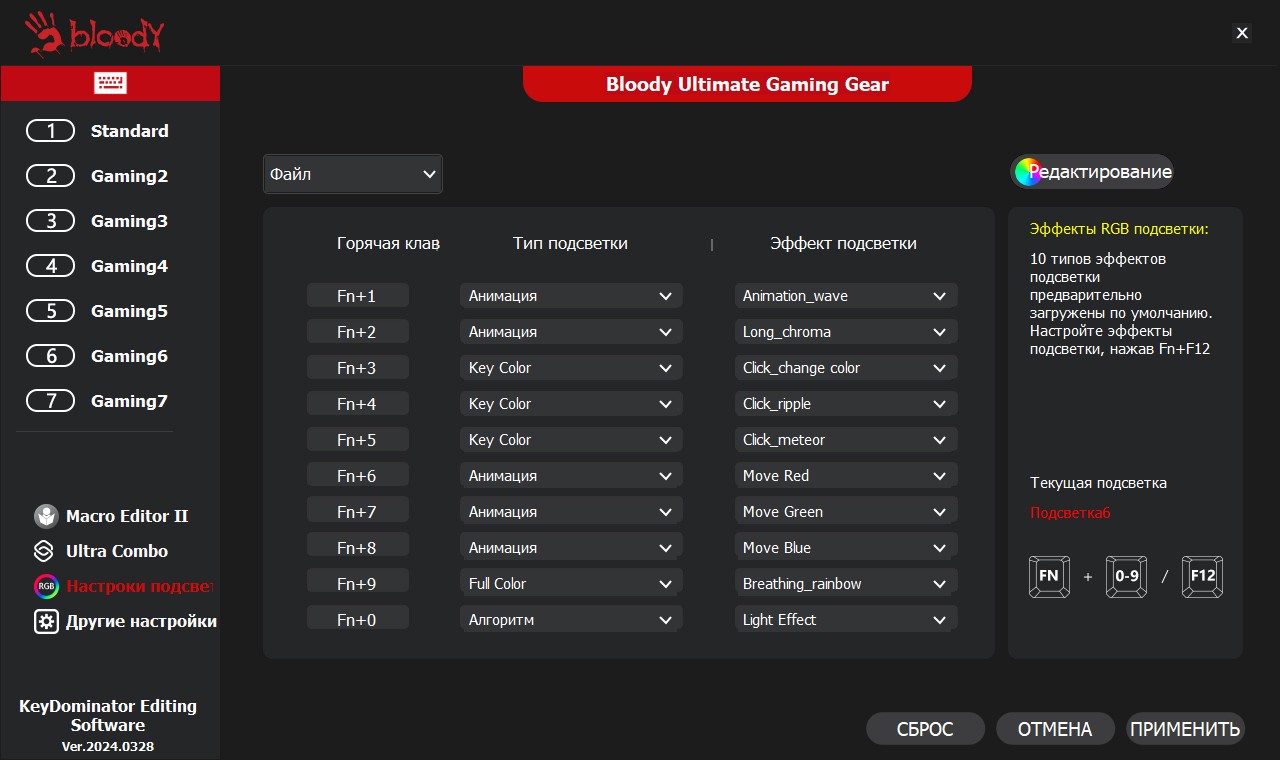Open the Animation_wave effect dropdown

[x=845, y=296]
